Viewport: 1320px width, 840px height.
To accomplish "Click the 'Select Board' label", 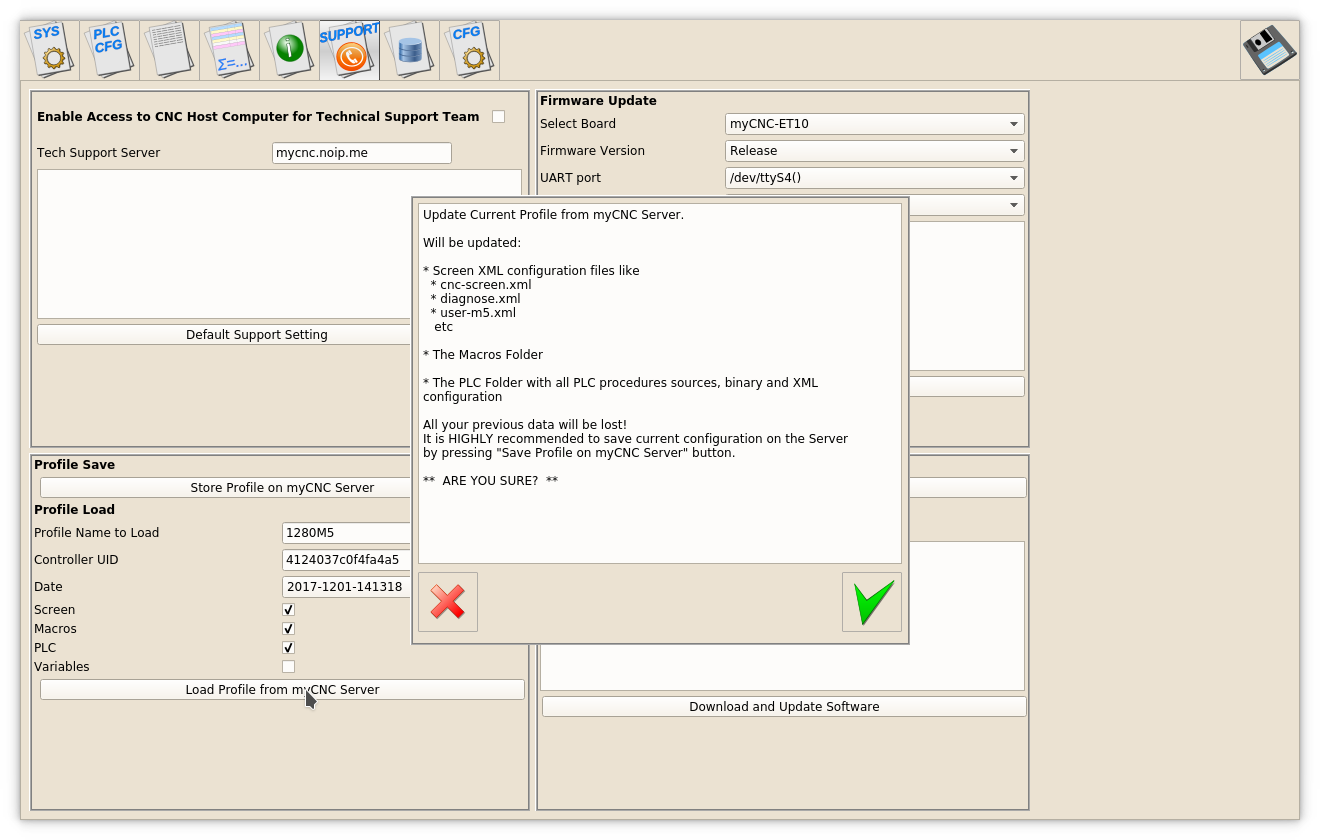I will (578, 124).
